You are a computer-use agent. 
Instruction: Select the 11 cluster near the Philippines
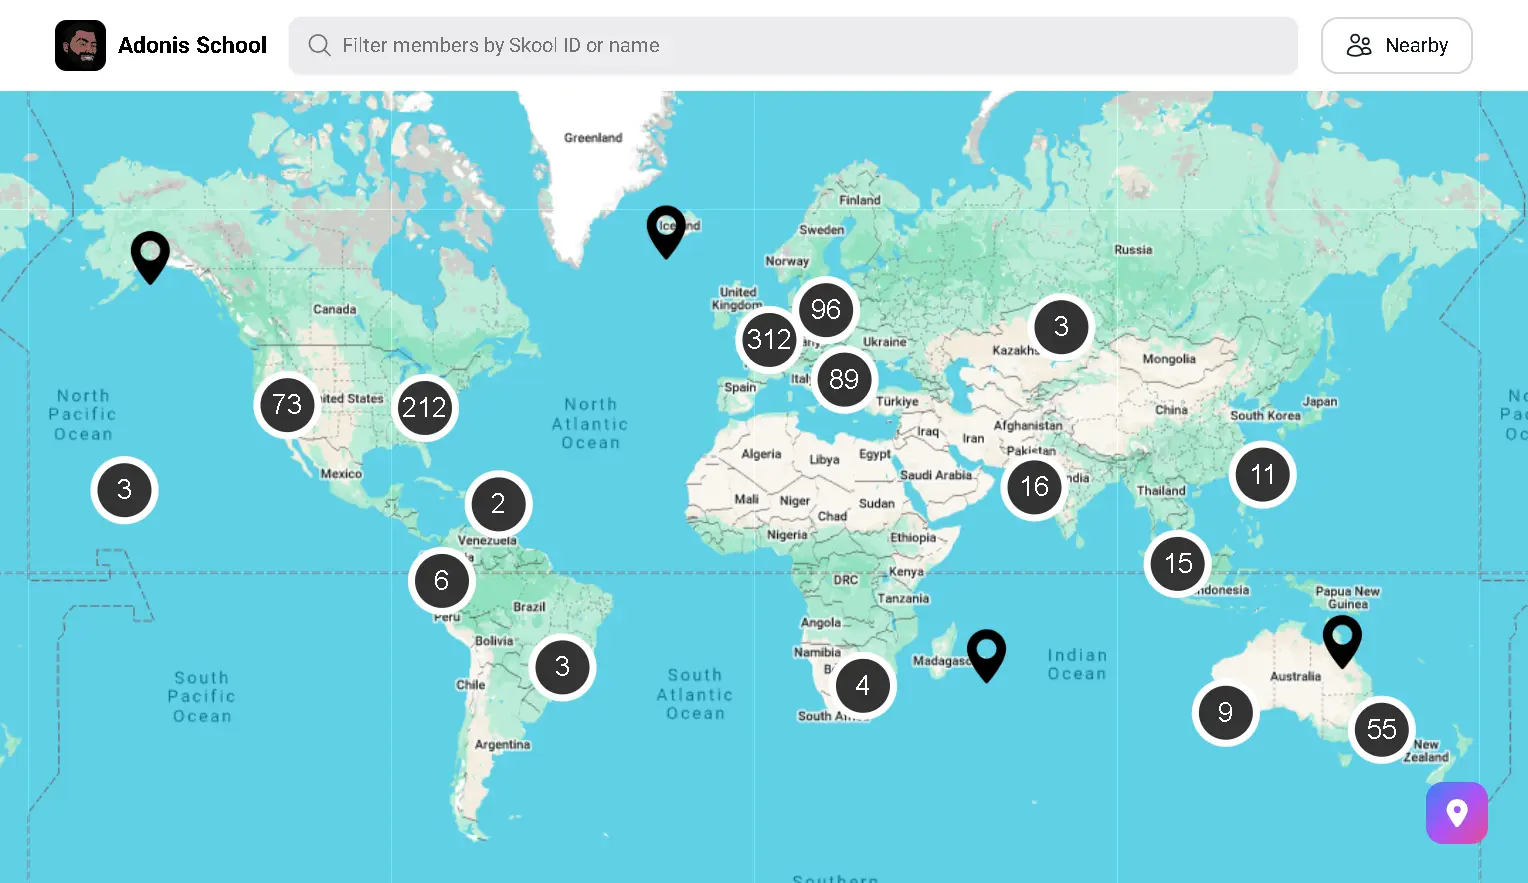coord(1262,475)
